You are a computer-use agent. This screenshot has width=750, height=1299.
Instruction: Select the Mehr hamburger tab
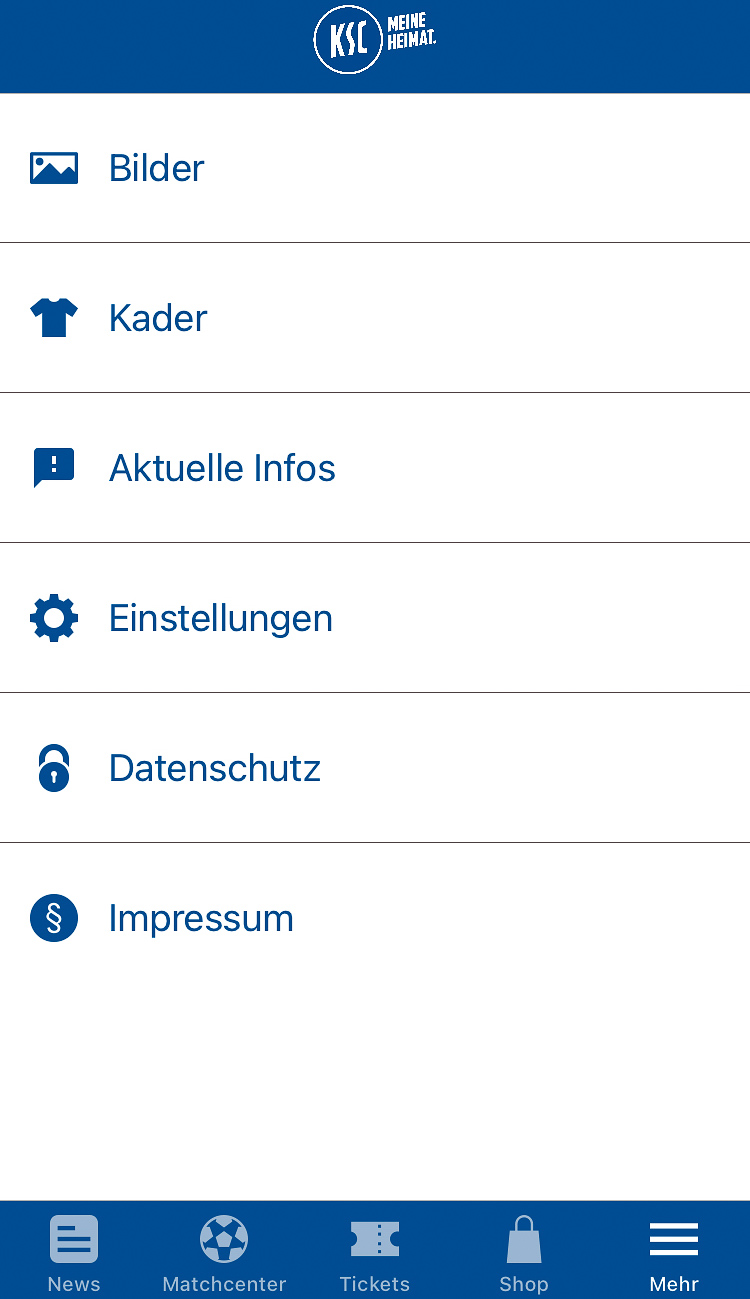[674, 1251]
